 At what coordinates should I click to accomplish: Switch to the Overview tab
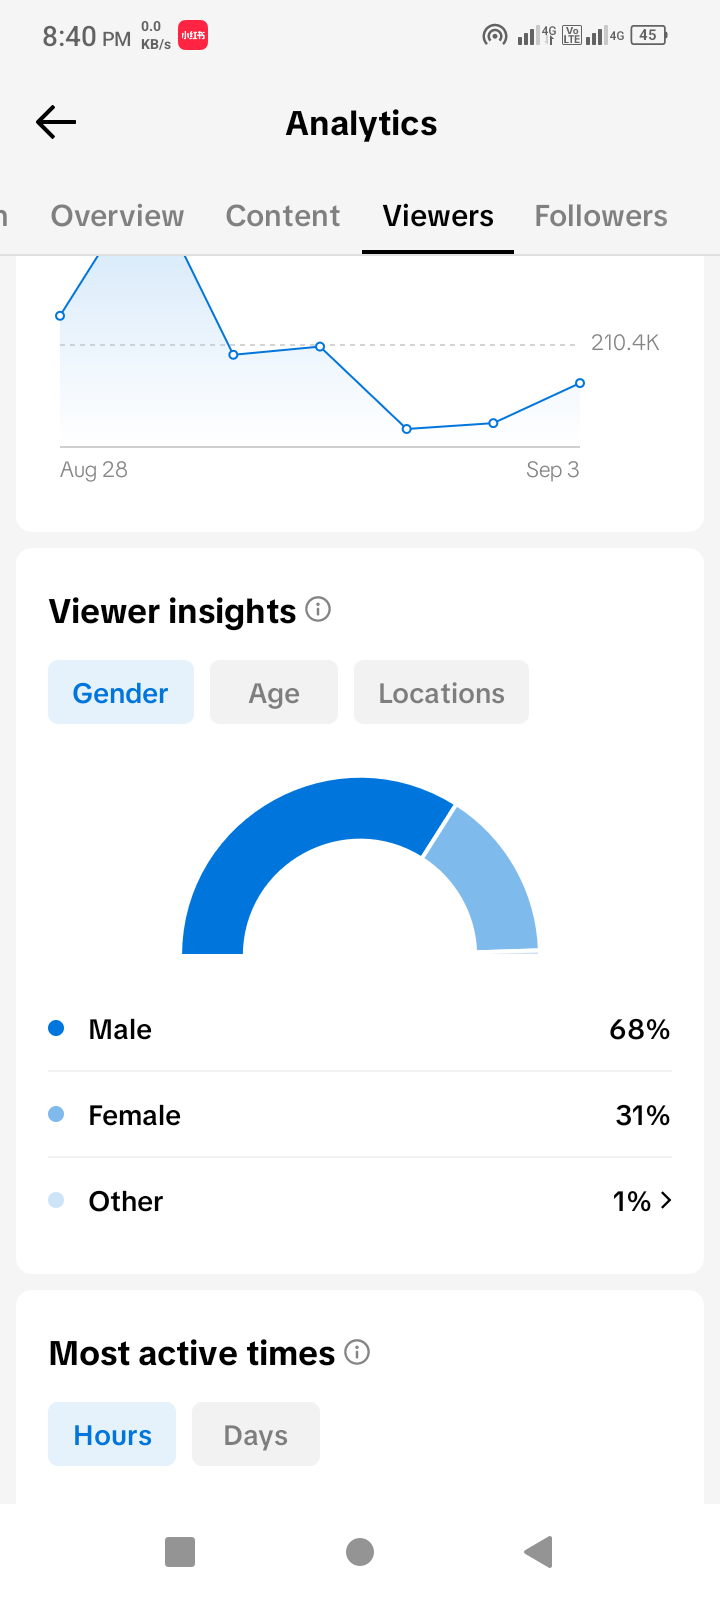[x=117, y=216]
